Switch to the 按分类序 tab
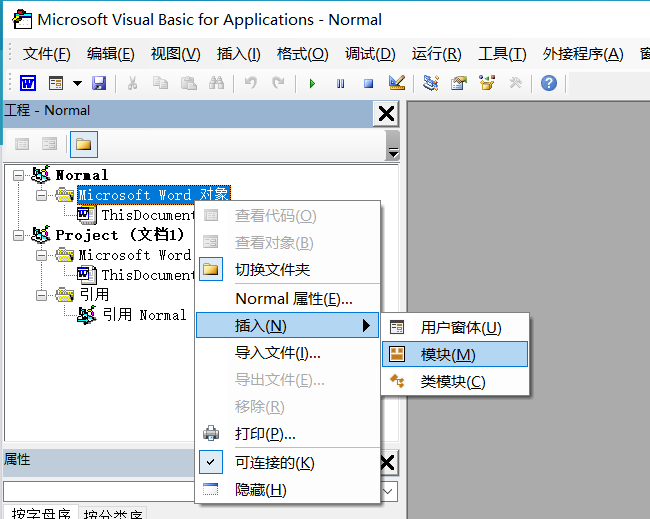 point(113,514)
